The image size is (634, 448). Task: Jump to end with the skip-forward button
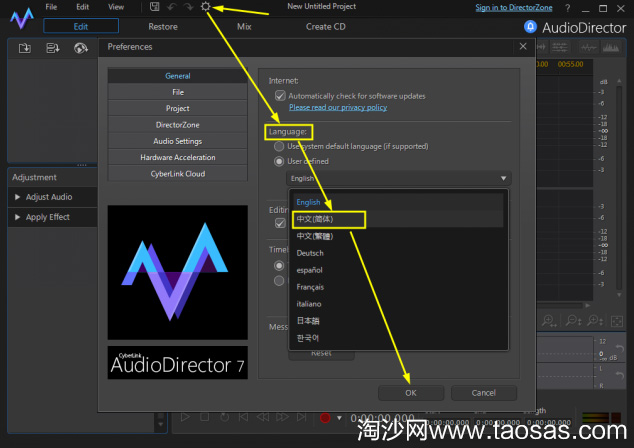pos(301,417)
